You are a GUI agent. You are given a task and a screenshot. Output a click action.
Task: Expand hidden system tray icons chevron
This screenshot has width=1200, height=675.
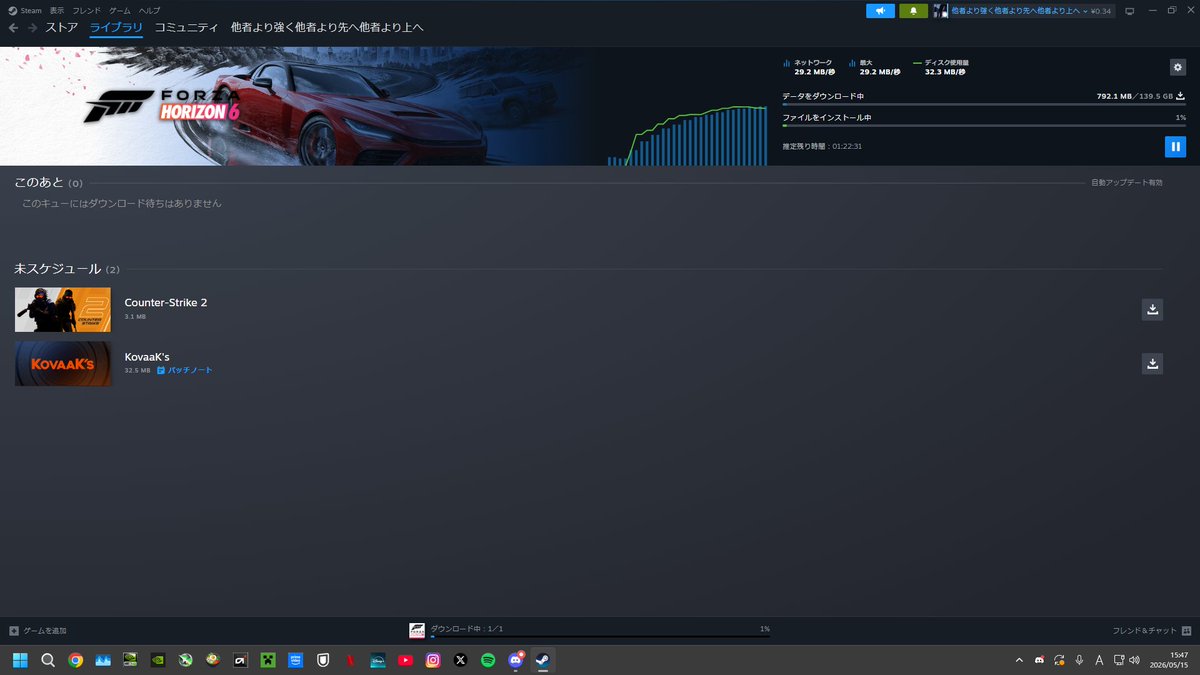(x=1019, y=660)
